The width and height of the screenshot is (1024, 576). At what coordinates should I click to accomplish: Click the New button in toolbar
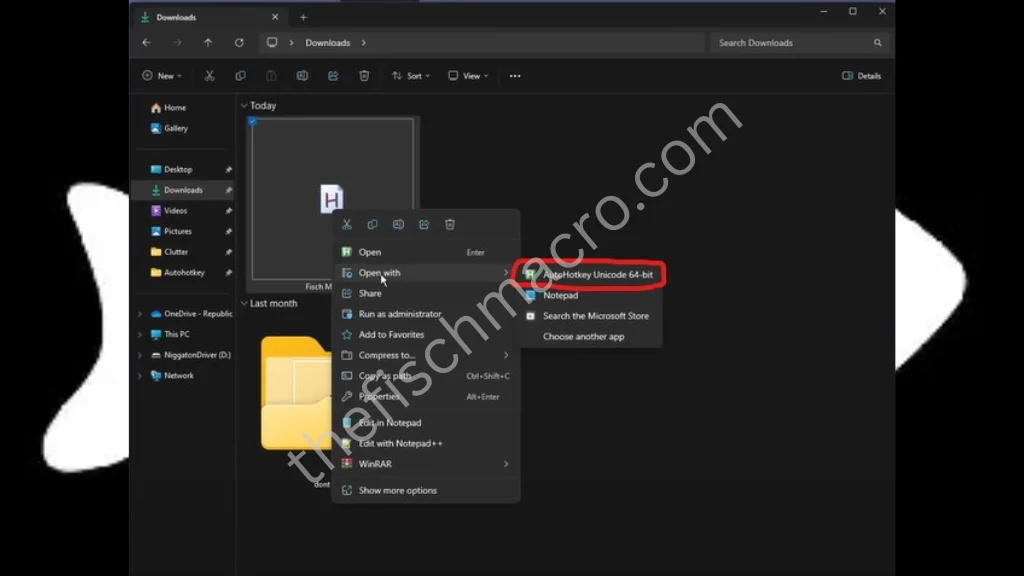160,76
